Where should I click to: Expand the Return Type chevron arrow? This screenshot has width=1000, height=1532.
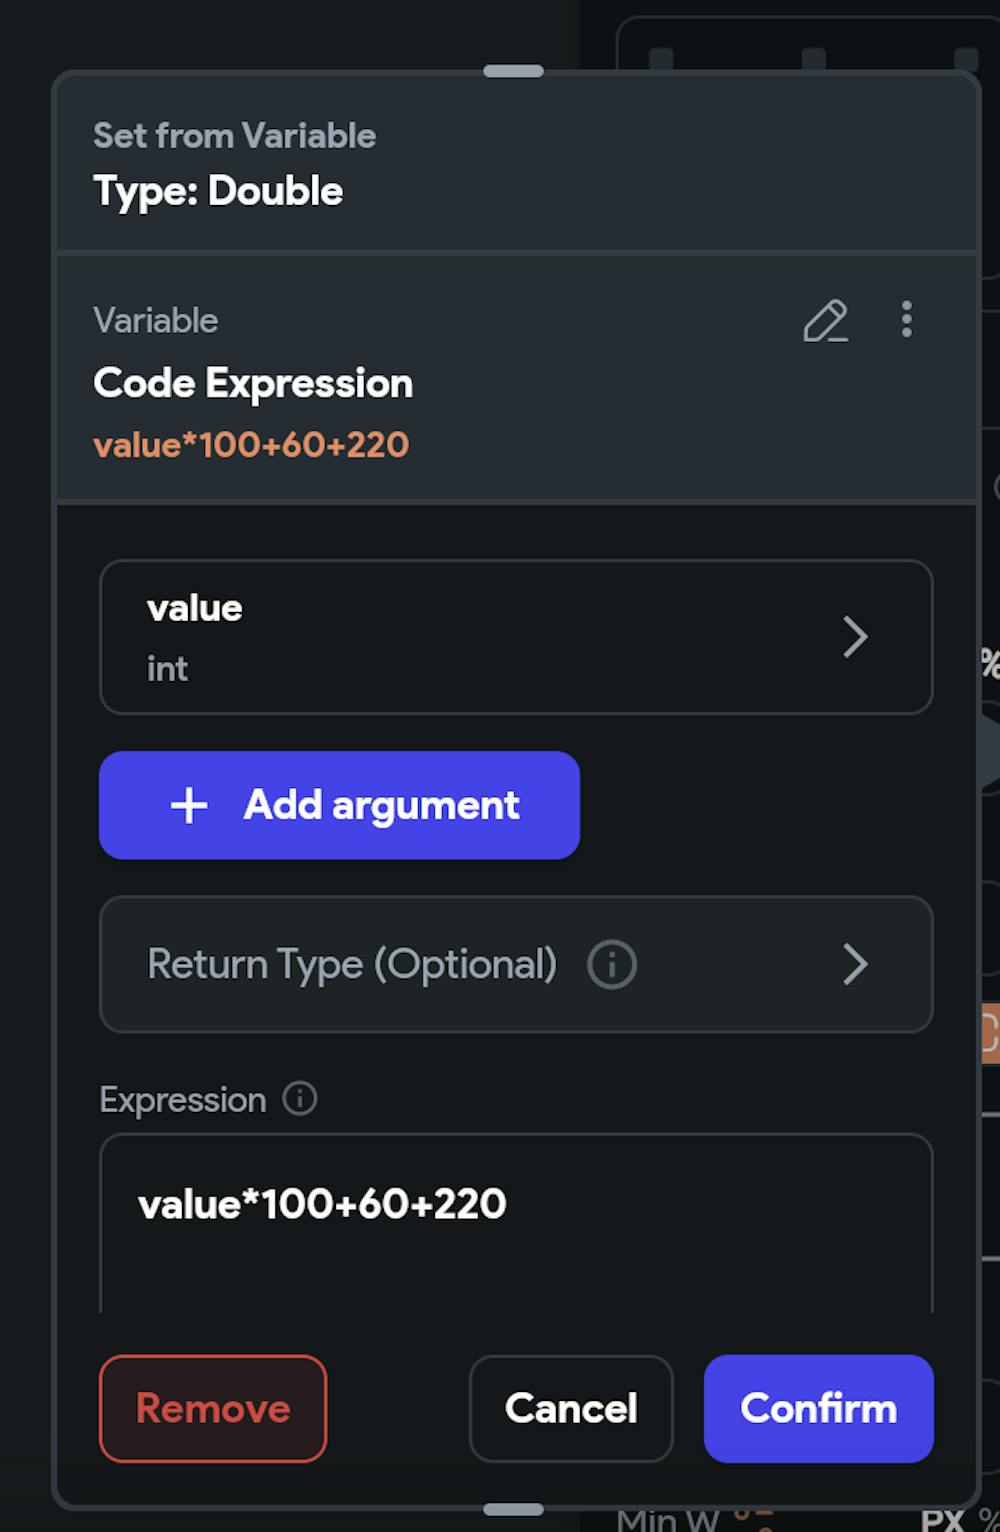pos(855,965)
